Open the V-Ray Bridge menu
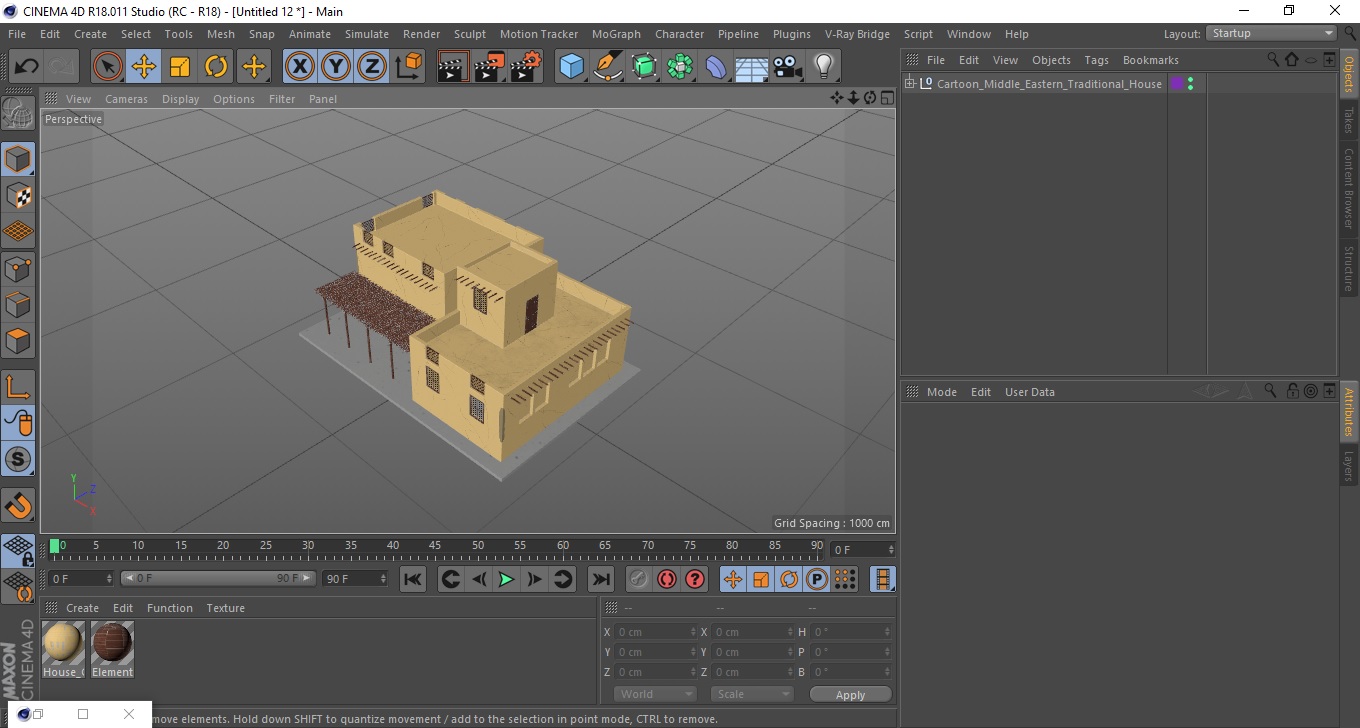The width and height of the screenshot is (1360, 728). pyautogui.click(x=857, y=34)
